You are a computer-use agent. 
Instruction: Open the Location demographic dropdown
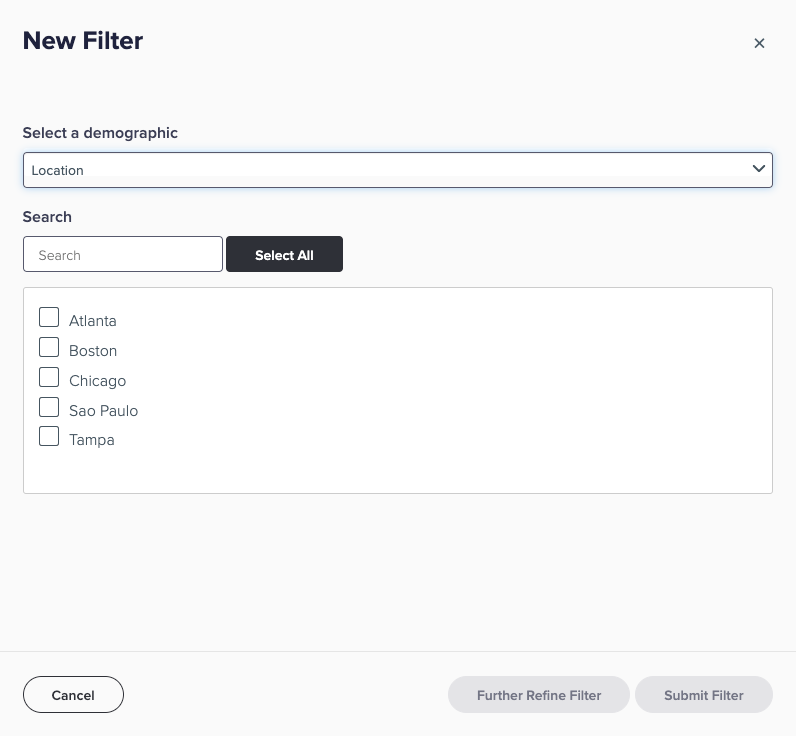click(397, 170)
